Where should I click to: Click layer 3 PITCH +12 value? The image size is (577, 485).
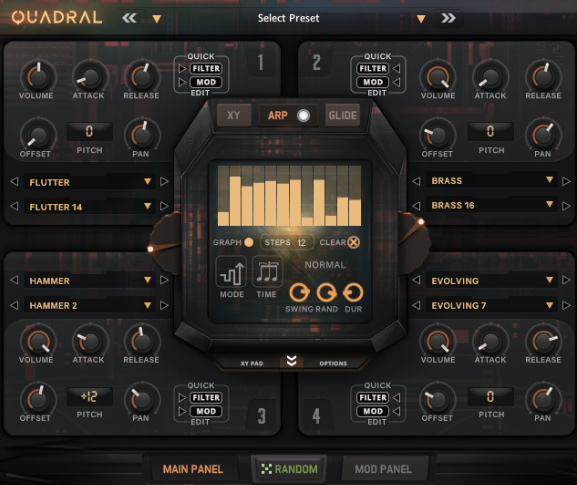[89, 396]
